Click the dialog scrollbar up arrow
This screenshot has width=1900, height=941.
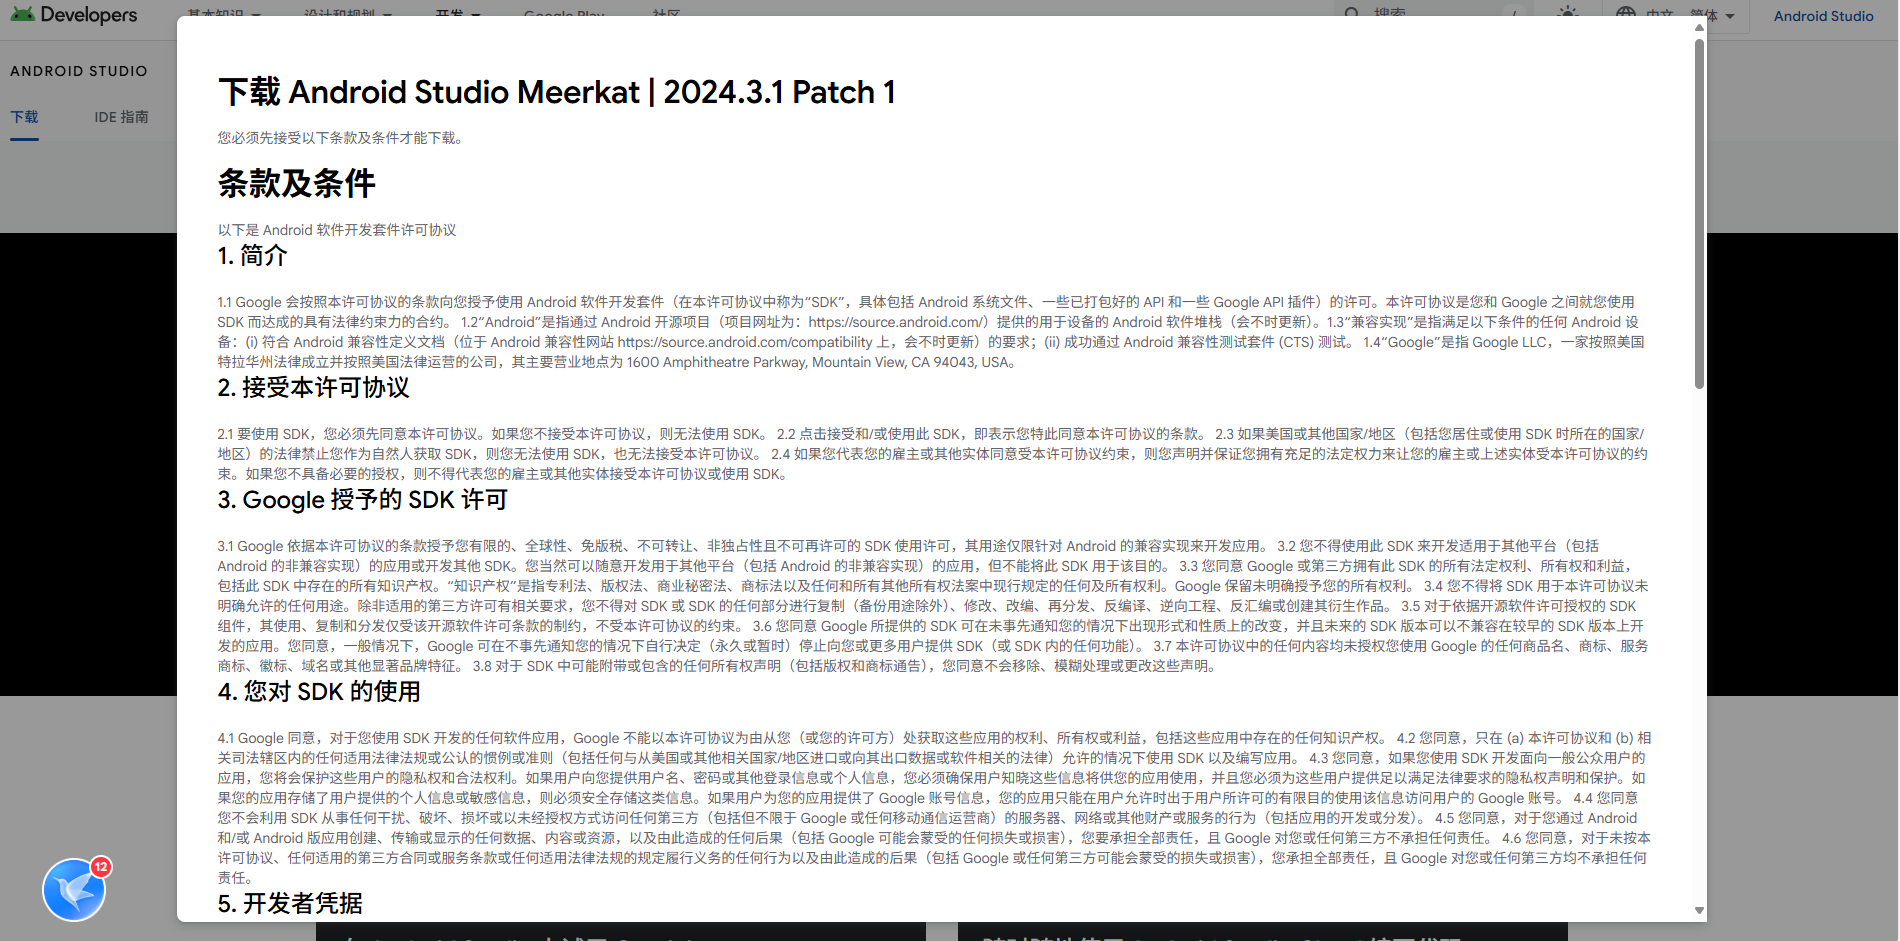coord(1699,27)
